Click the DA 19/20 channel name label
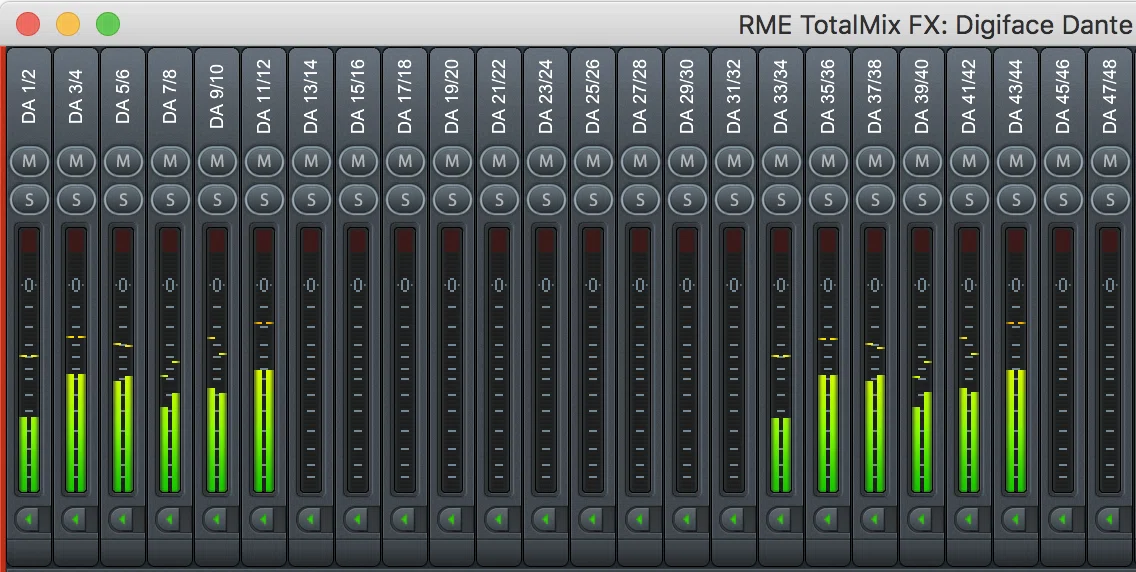Viewport: 1136px width, 572px height. tap(452, 97)
